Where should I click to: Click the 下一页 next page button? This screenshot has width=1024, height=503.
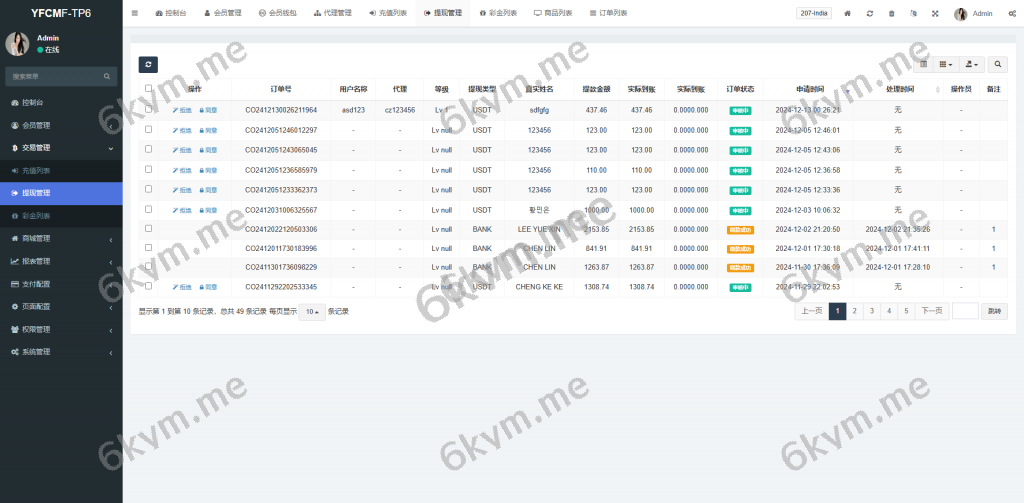(x=931, y=312)
